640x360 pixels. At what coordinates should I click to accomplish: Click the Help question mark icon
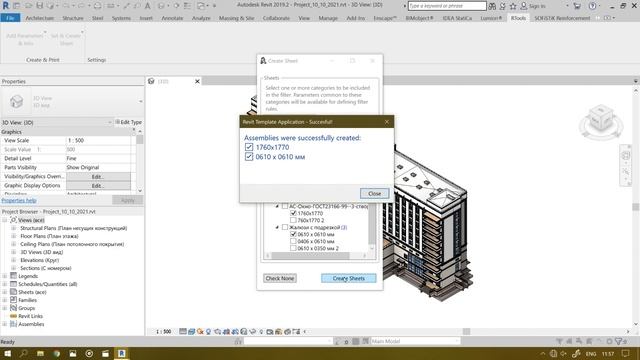[x=592, y=6]
